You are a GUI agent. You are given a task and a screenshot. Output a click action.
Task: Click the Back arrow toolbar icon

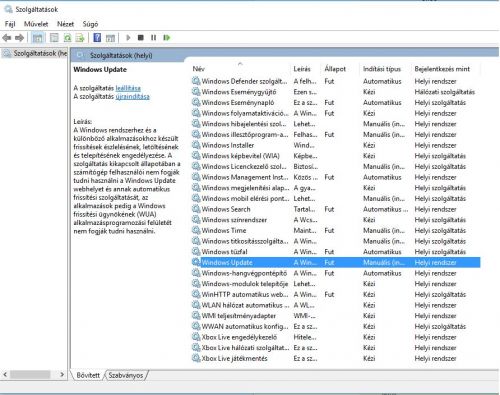[7, 38]
